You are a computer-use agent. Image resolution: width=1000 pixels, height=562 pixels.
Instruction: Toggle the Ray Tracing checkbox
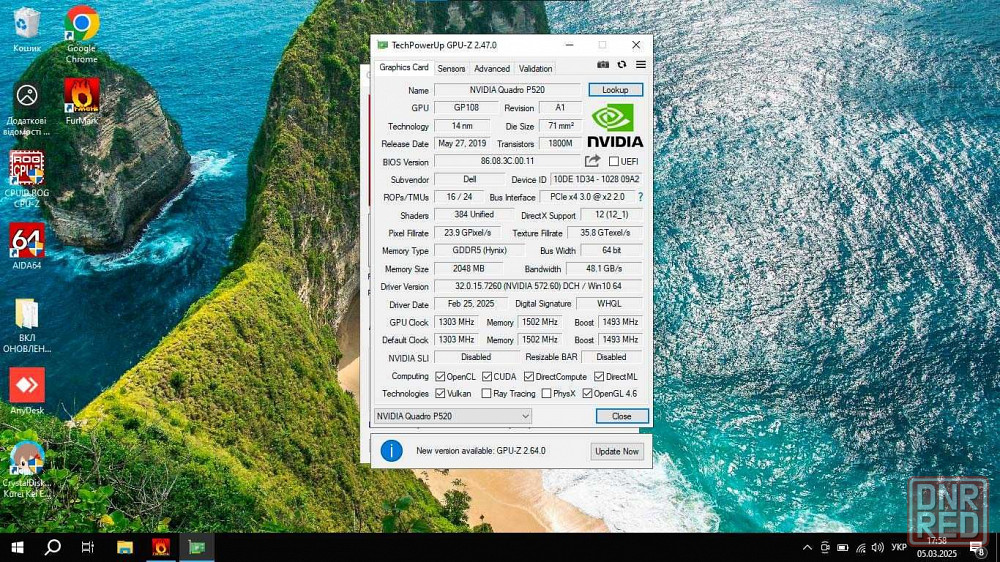click(487, 394)
